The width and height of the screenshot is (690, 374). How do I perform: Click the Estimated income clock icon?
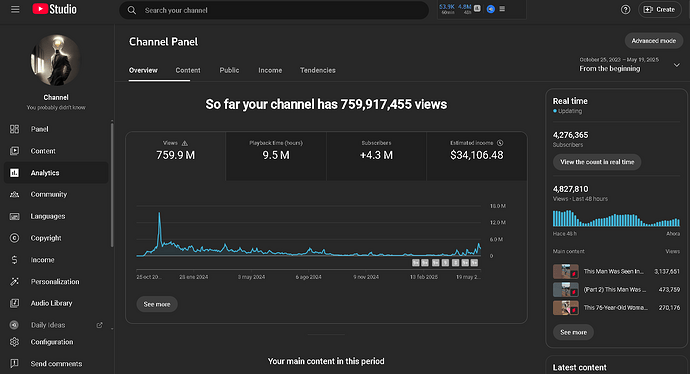(500, 143)
